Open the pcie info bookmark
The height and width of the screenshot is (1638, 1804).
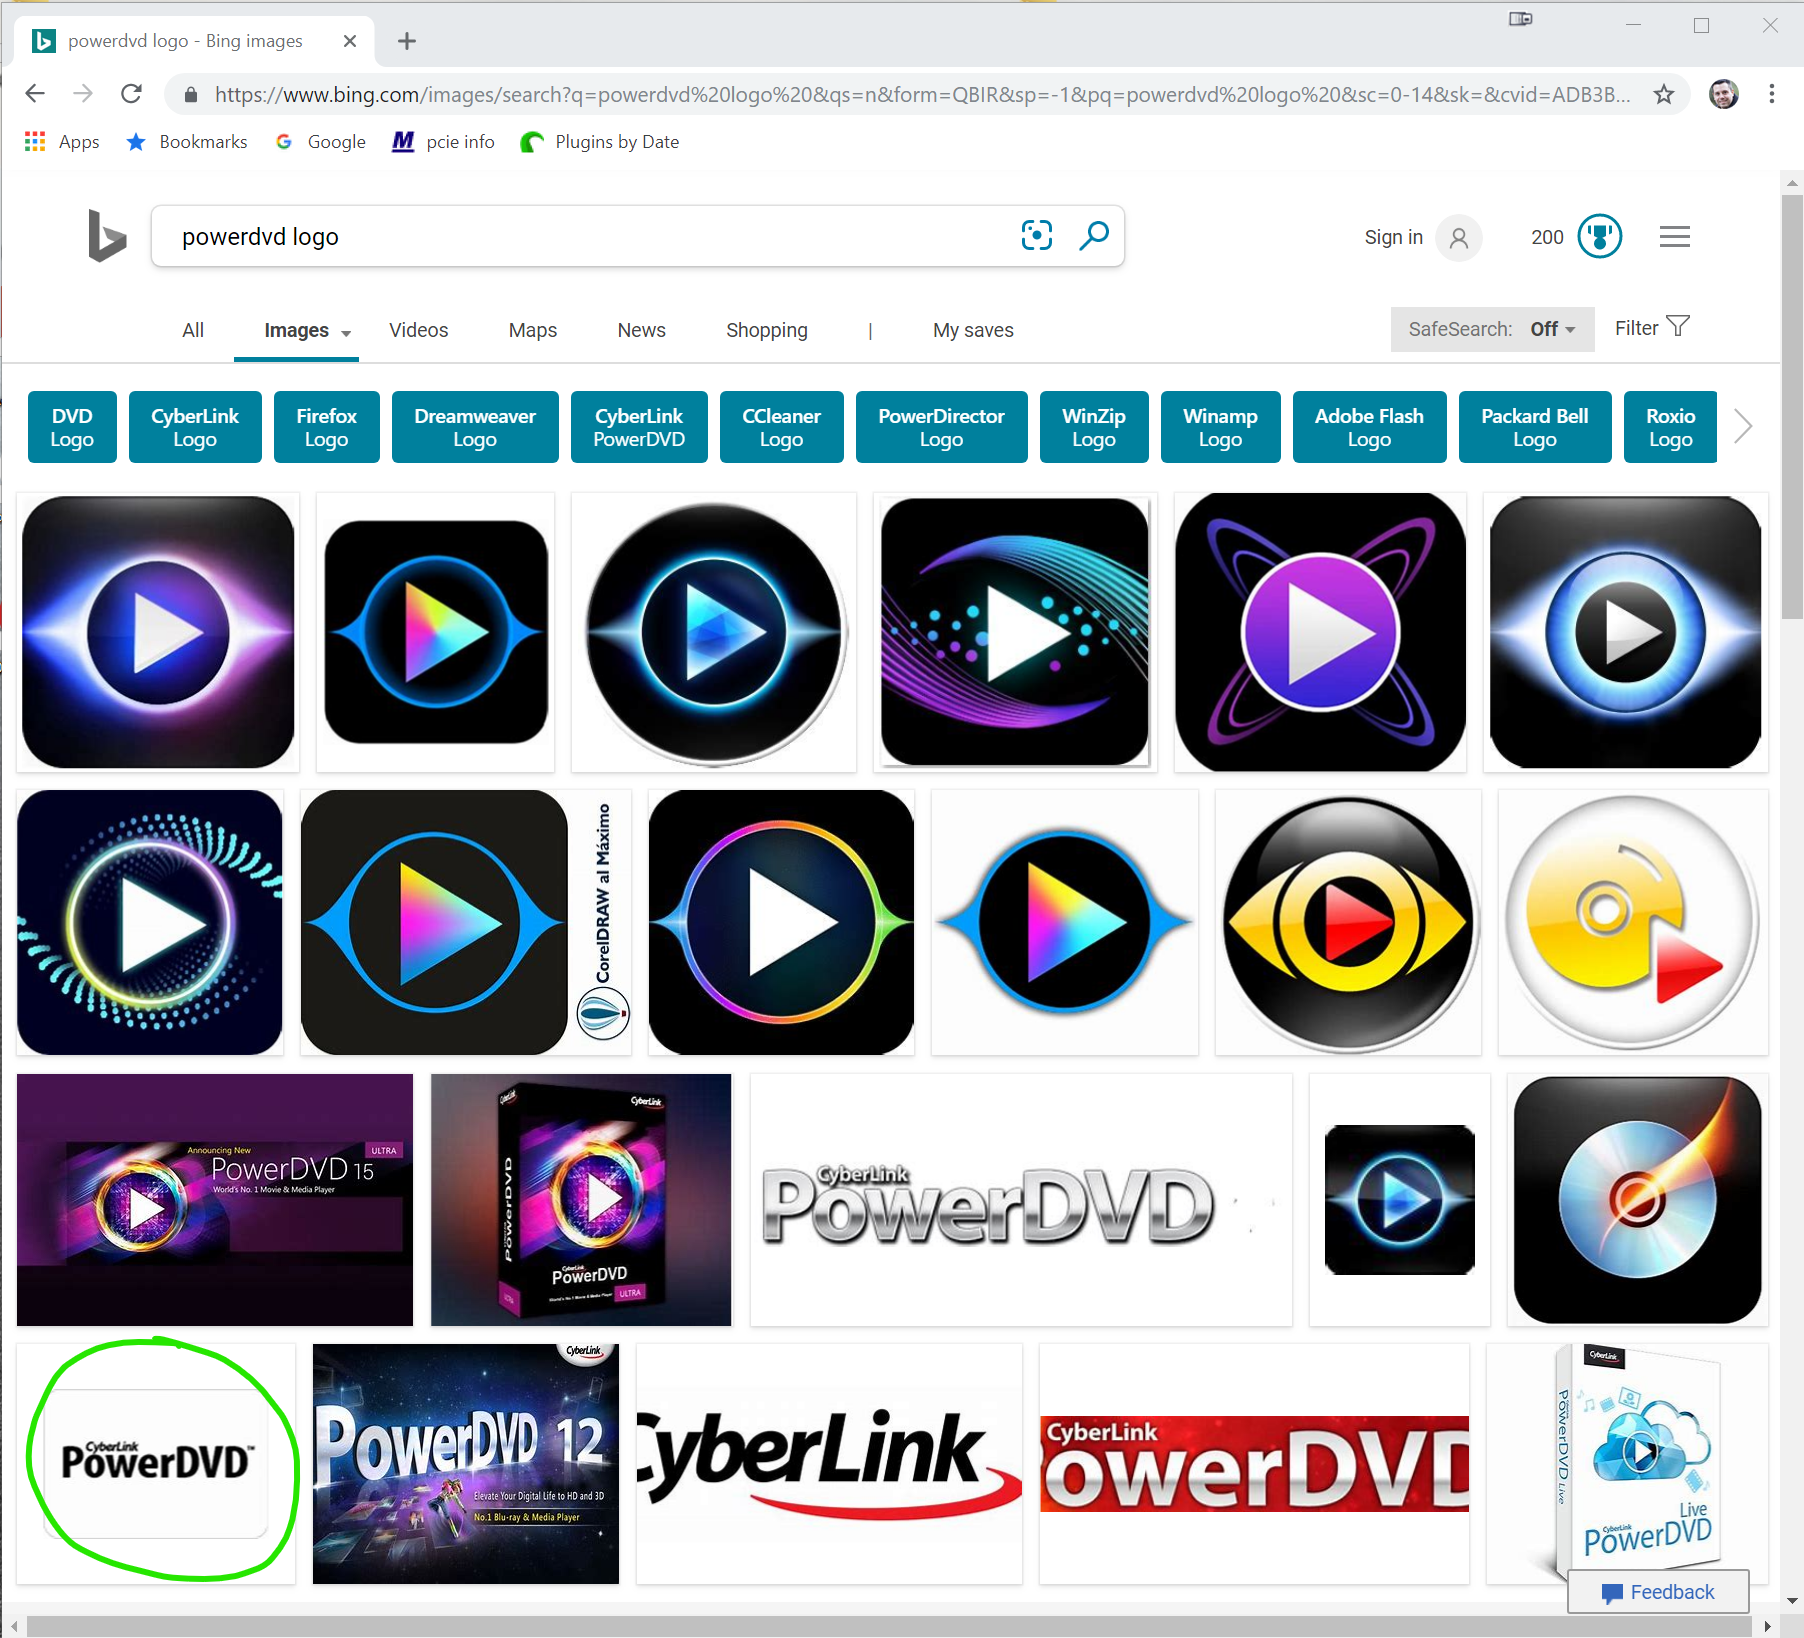click(443, 142)
